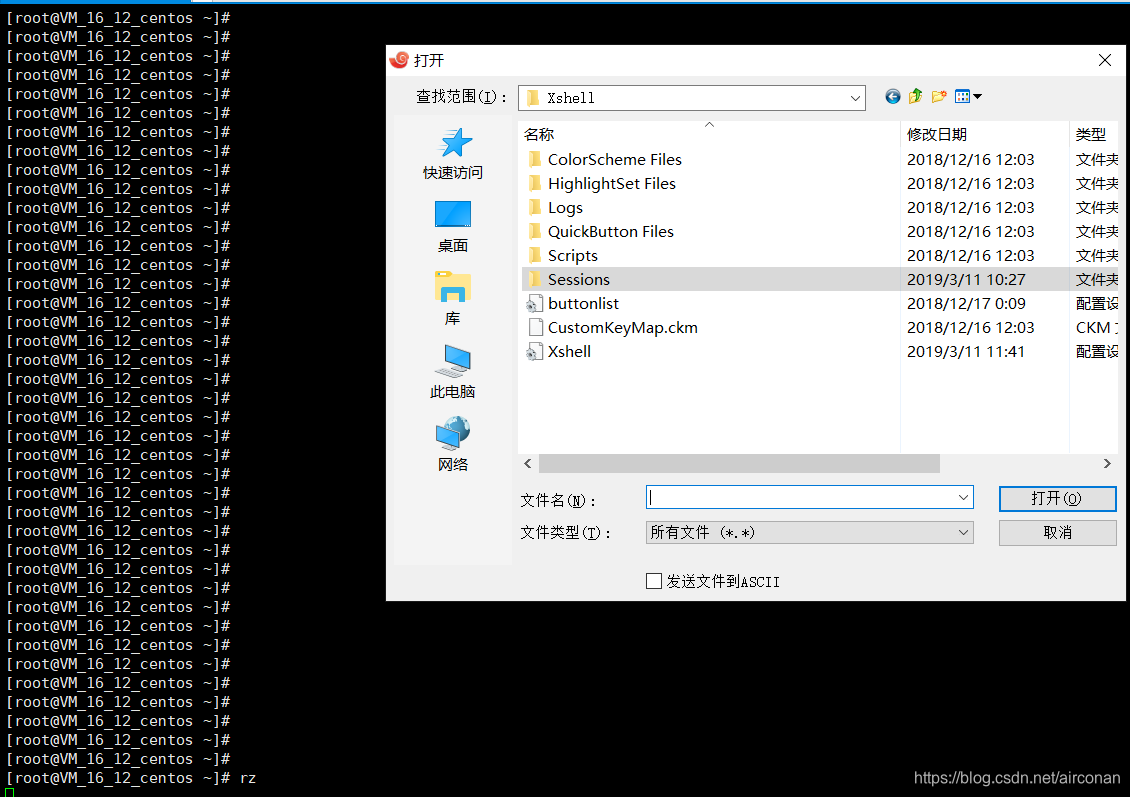This screenshot has height=797, width=1130.
Task: Click buttonlist date 2018/12/17 0:09
Action: pyautogui.click(x=966, y=303)
